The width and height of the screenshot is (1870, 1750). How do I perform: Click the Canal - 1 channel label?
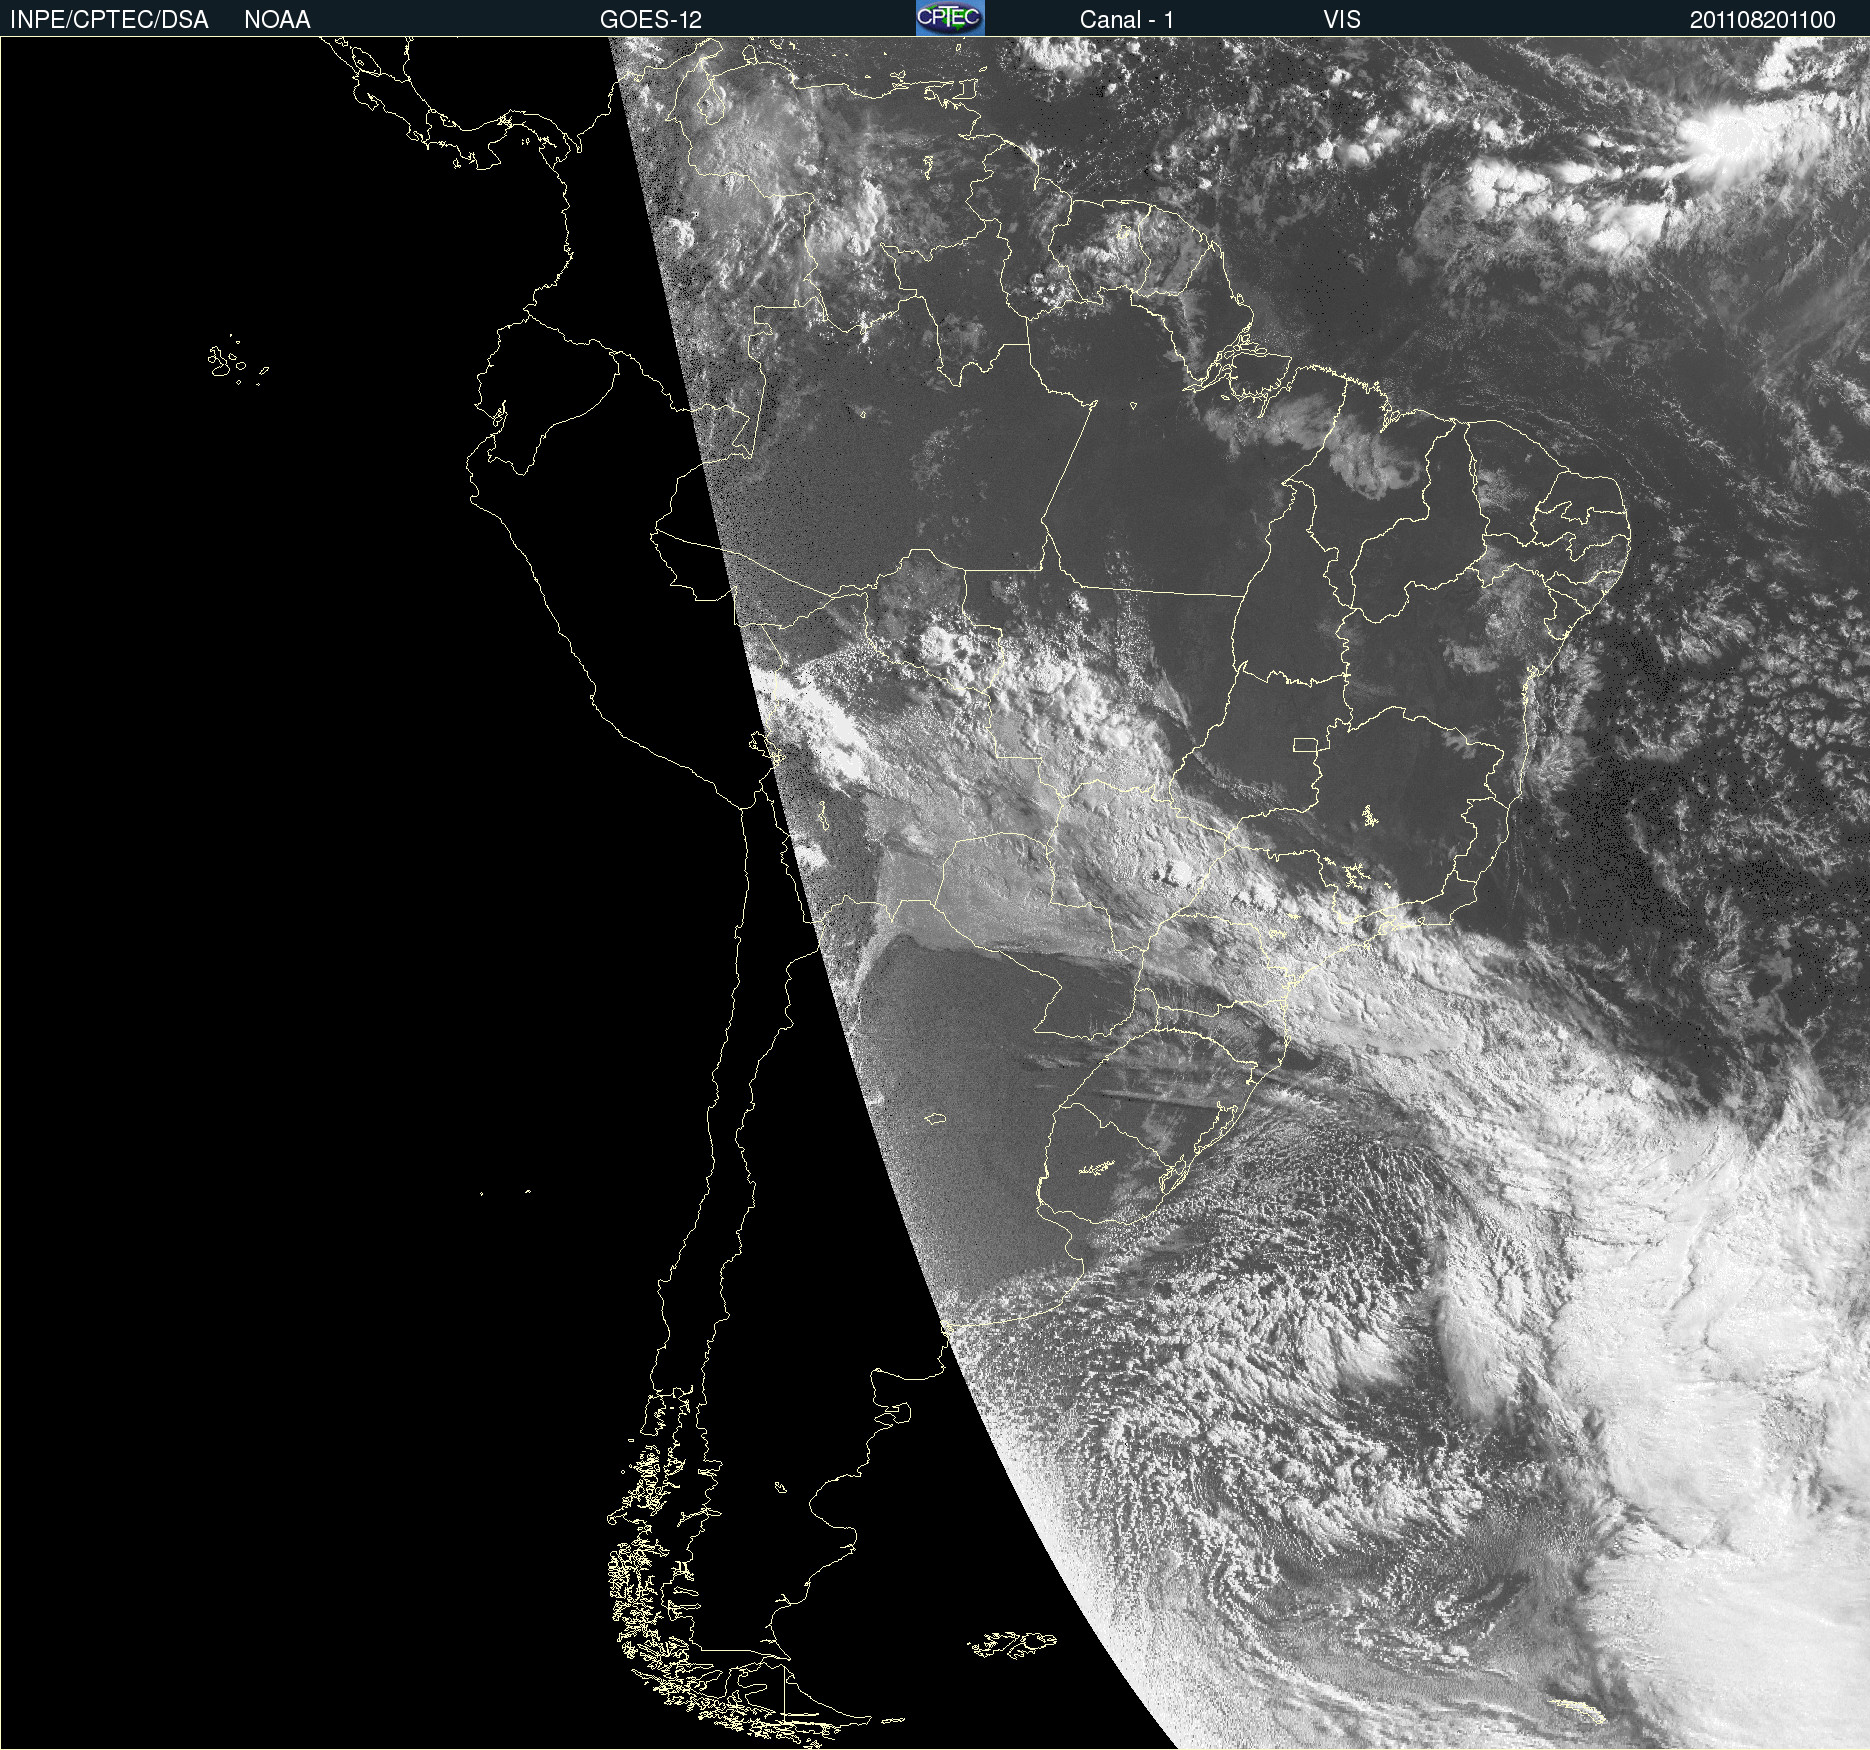coord(1127,20)
